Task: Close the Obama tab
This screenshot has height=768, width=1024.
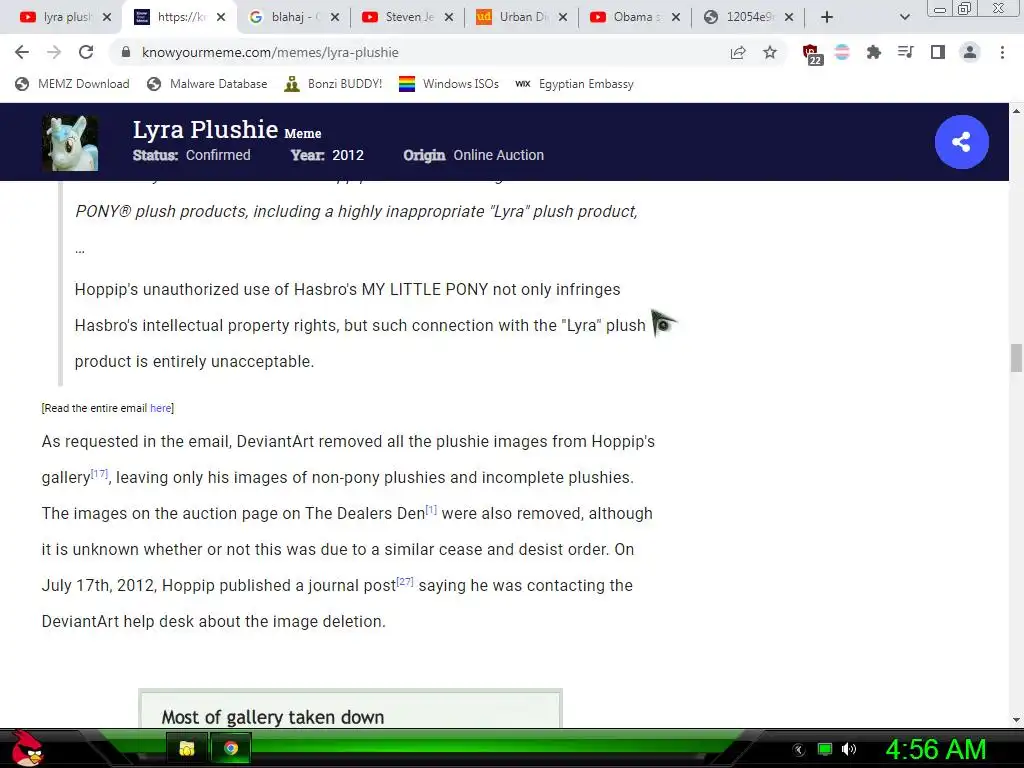Action: pyautogui.click(x=677, y=17)
